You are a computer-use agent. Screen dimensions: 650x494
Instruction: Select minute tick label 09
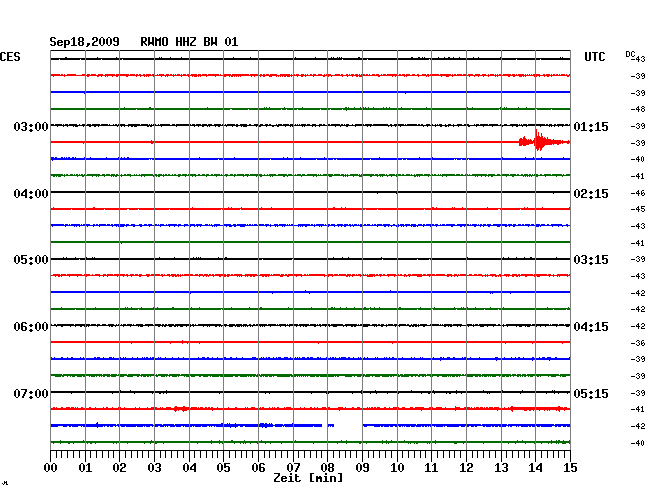click(x=362, y=467)
